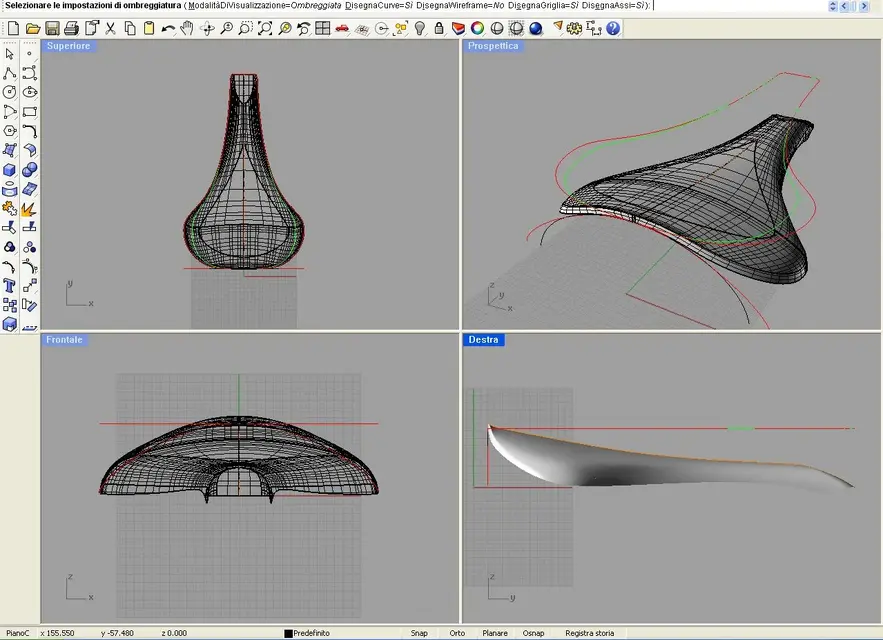Open the Lock objects padlock icon
Image resolution: width=883 pixels, height=640 pixels.
[439, 29]
